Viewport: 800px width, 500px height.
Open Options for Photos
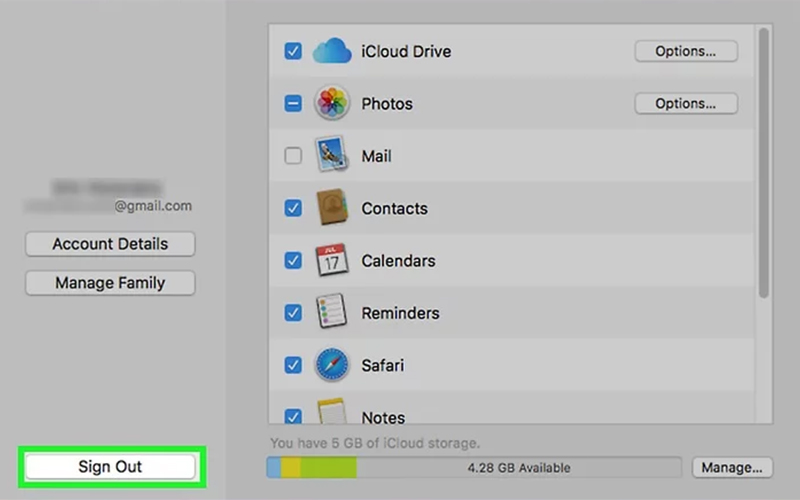(686, 103)
